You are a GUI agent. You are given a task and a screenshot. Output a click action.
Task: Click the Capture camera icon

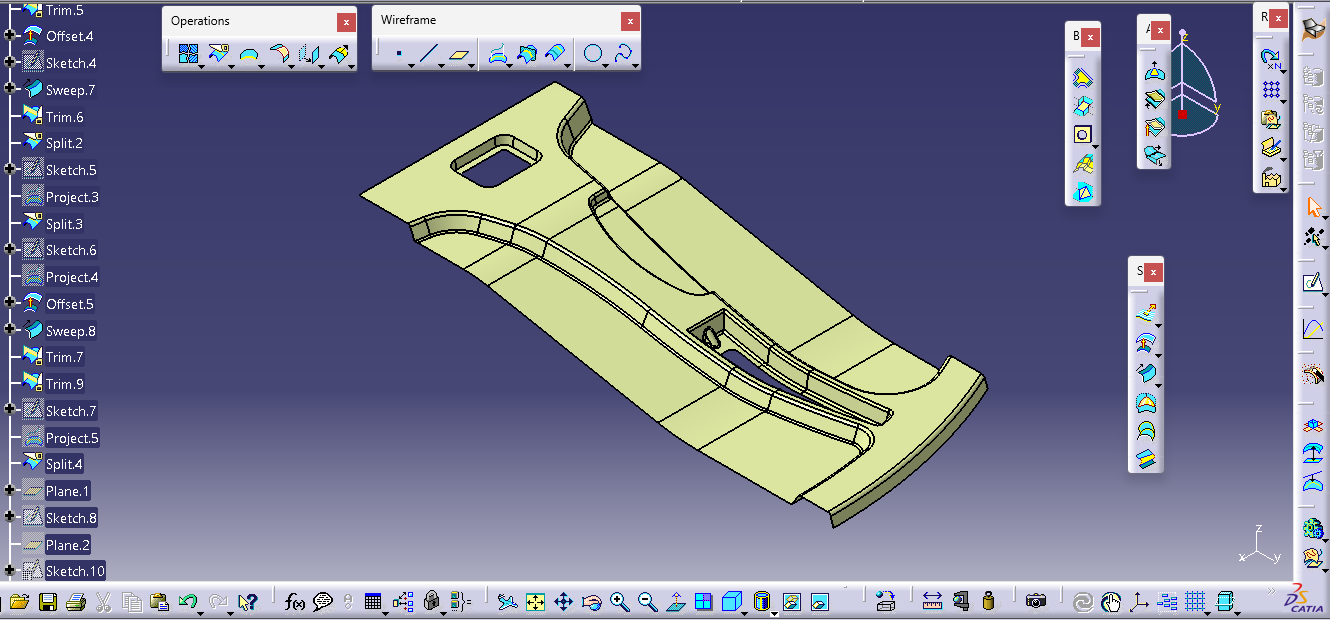pos(1036,602)
